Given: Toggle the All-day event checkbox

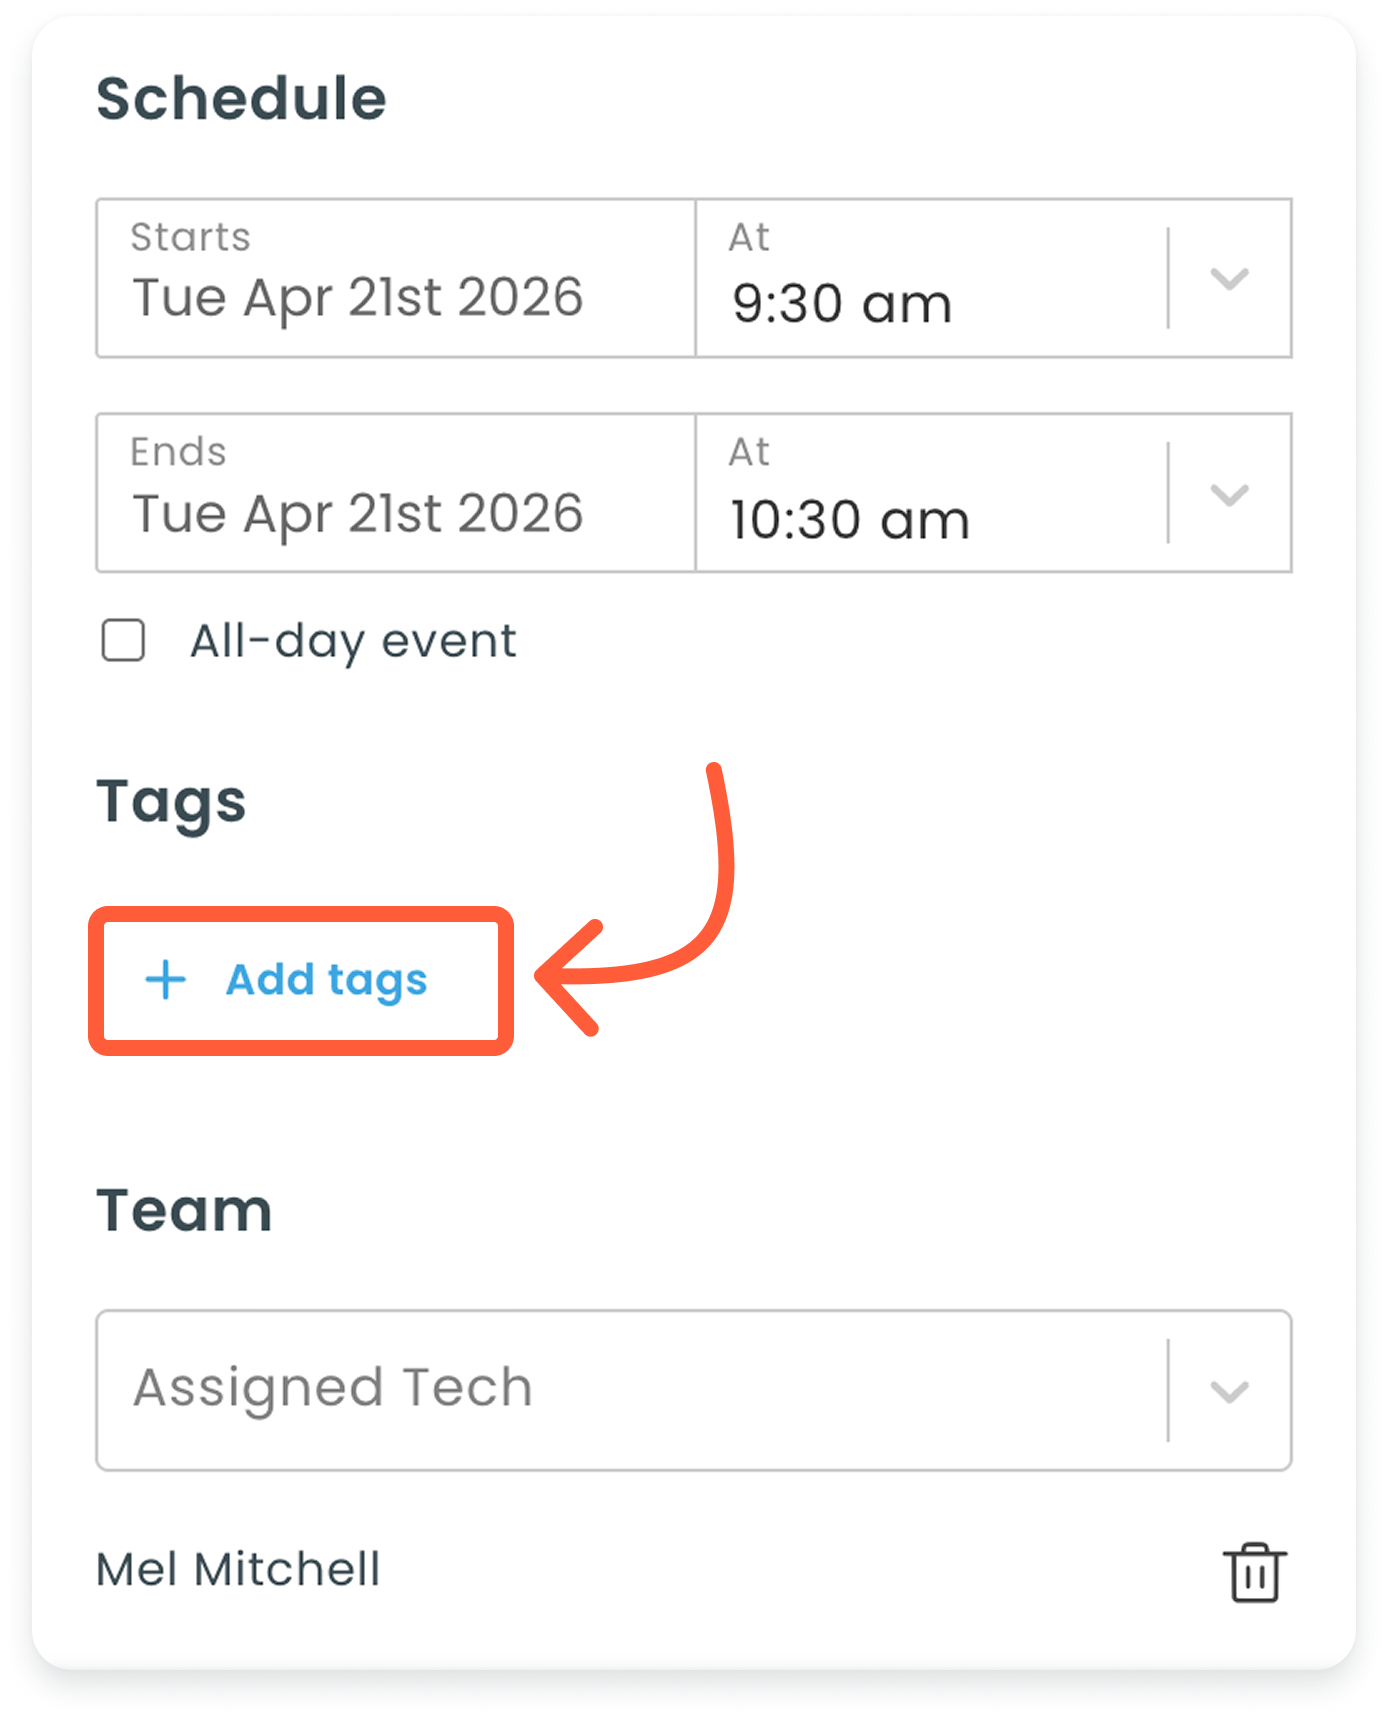Looking at the screenshot, I should (124, 641).
